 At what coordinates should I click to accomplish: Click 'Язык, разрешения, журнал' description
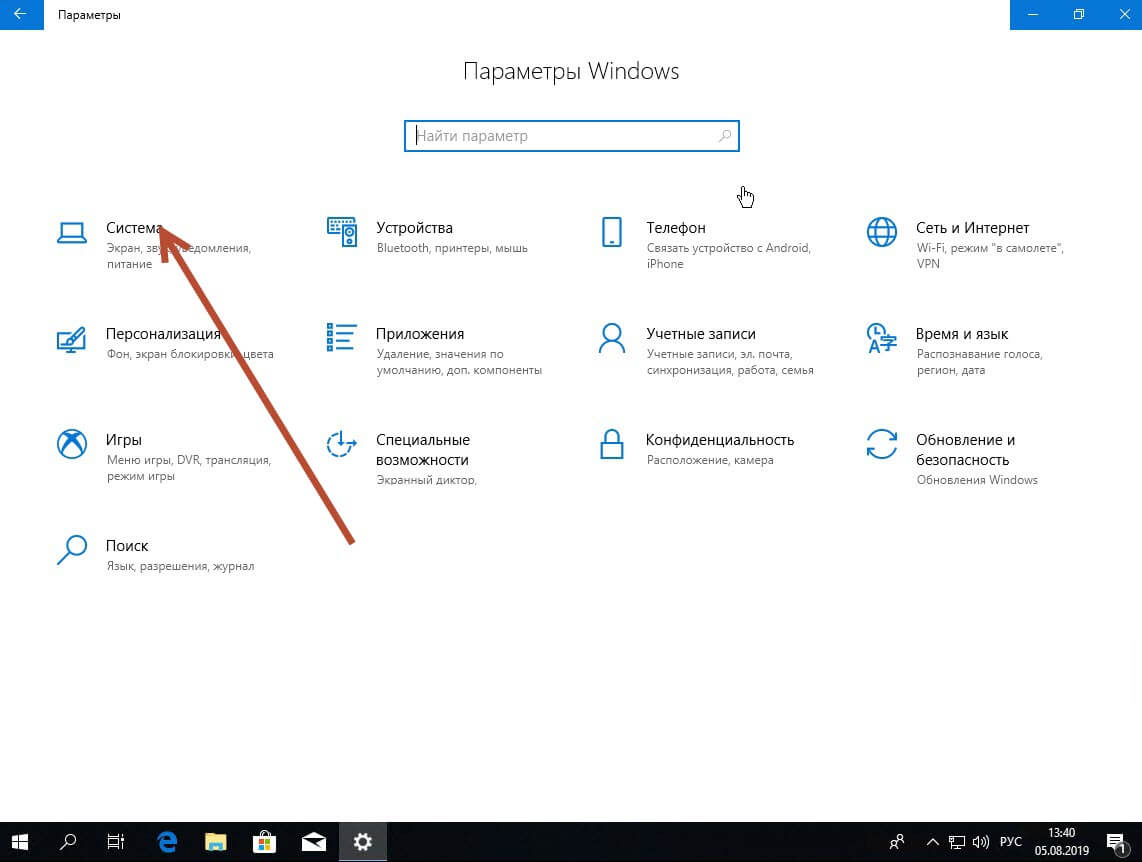pos(180,566)
